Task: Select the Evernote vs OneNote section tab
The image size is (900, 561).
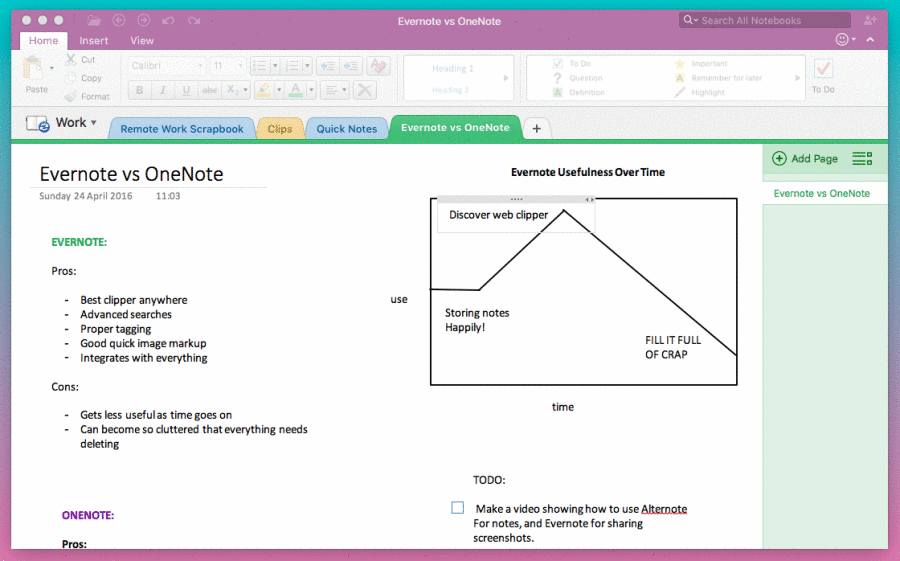Action: tap(455, 127)
